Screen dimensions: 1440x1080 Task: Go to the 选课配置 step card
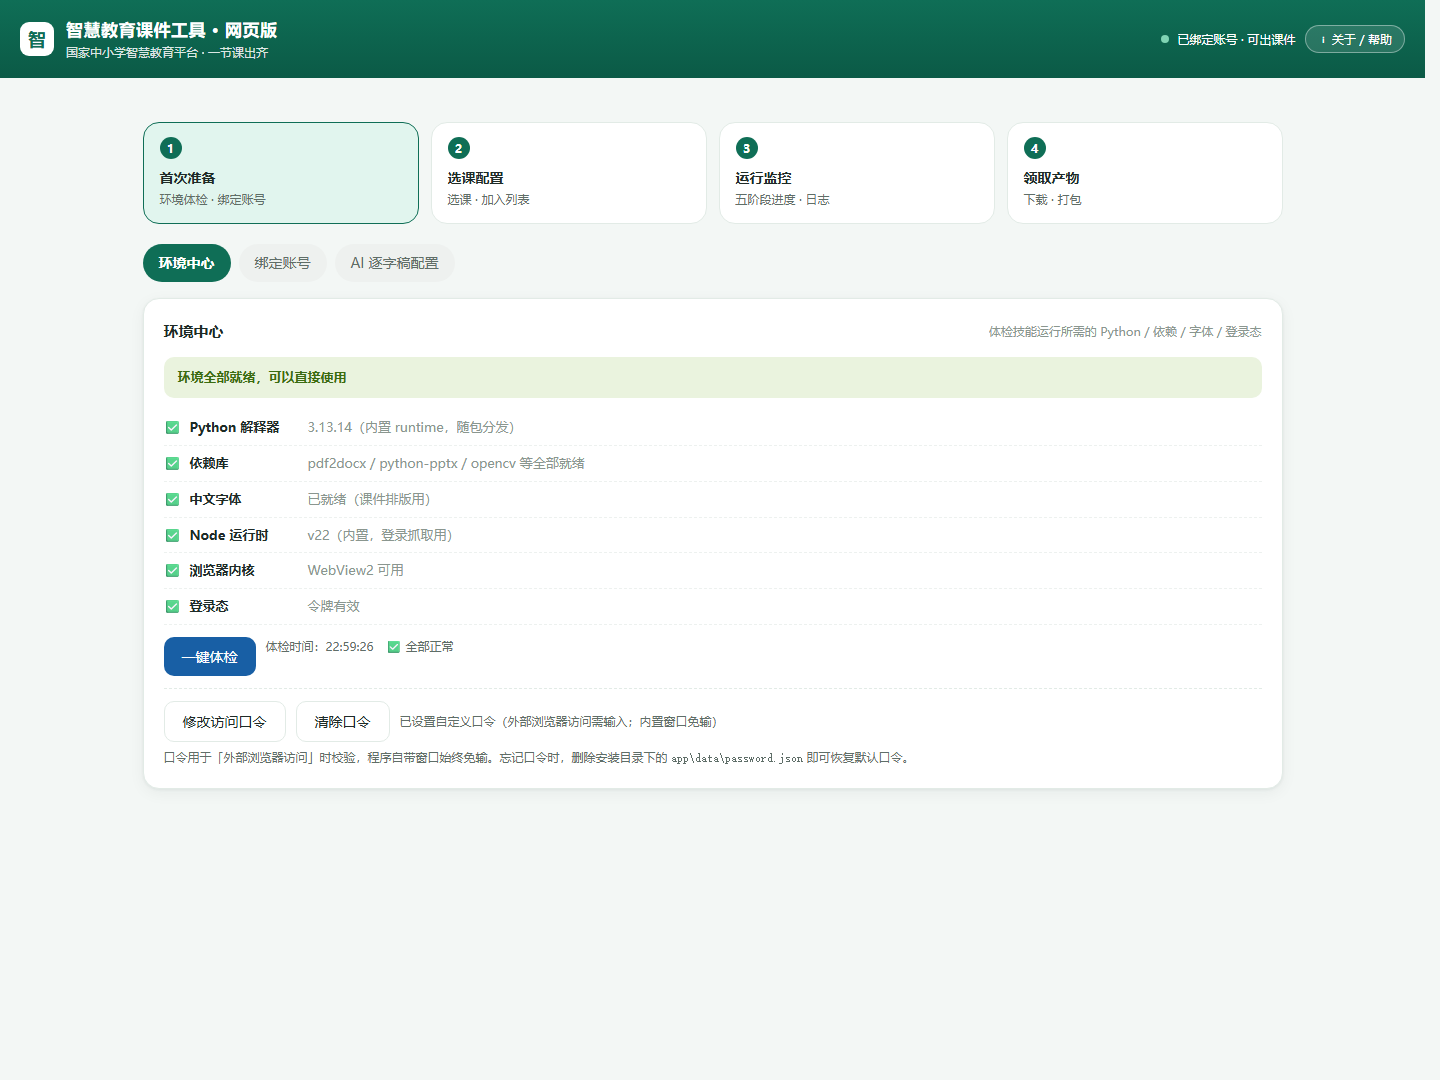point(569,173)
